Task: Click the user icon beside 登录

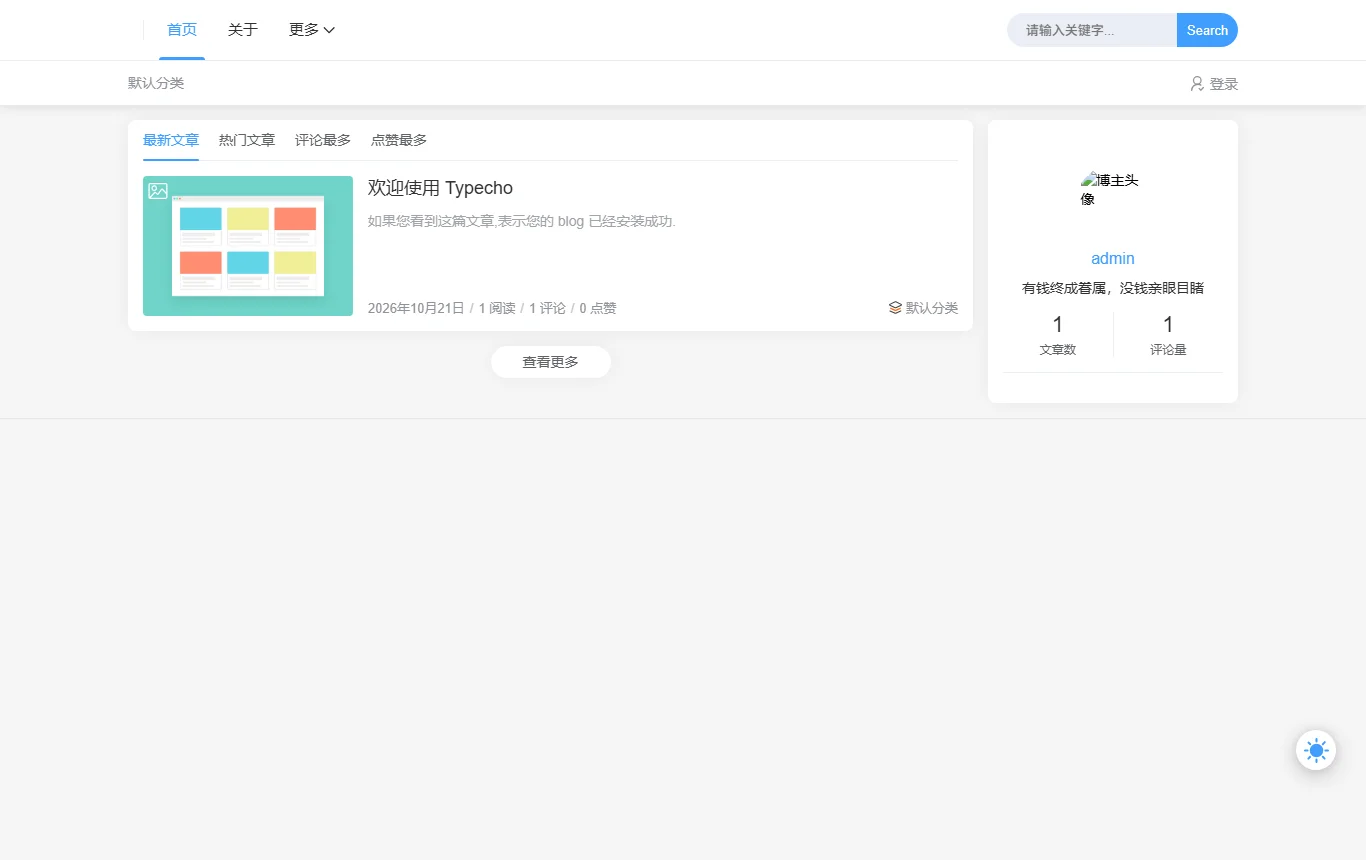Action: point(1197,84)
